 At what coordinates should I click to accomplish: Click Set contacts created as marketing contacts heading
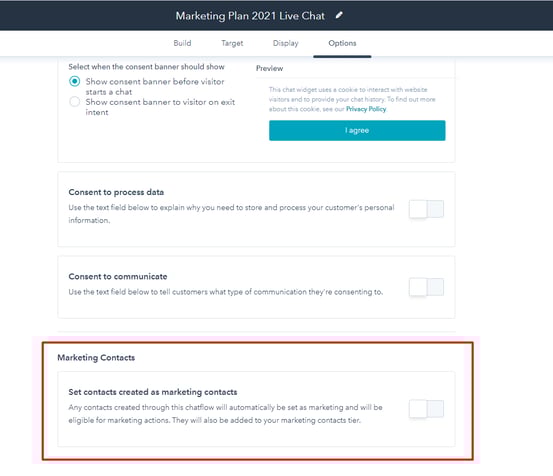click(x=153, y=392)
